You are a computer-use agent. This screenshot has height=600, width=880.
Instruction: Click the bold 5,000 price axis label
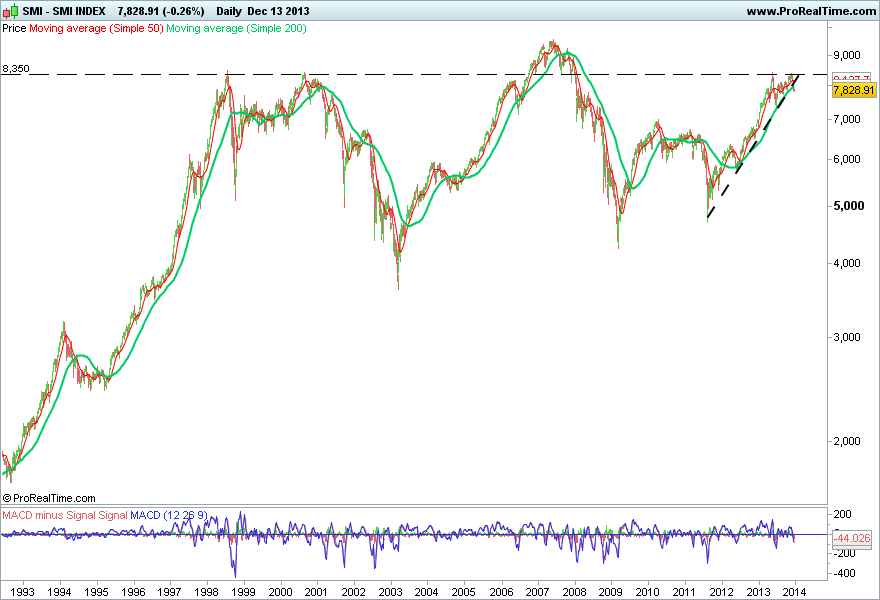coord(849,206)
